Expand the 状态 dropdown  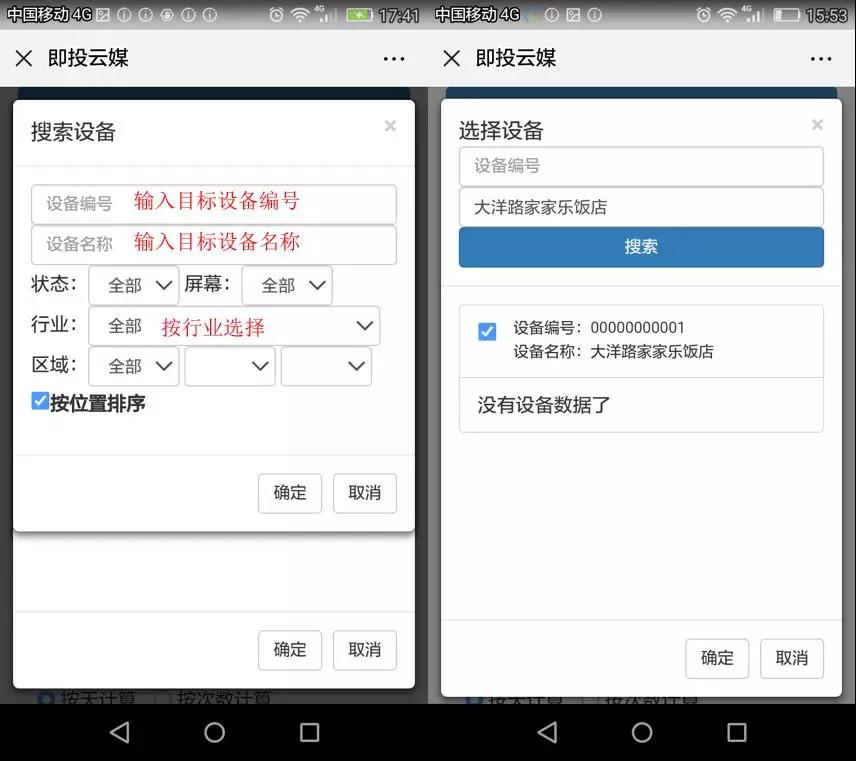(x=134, y=285)
